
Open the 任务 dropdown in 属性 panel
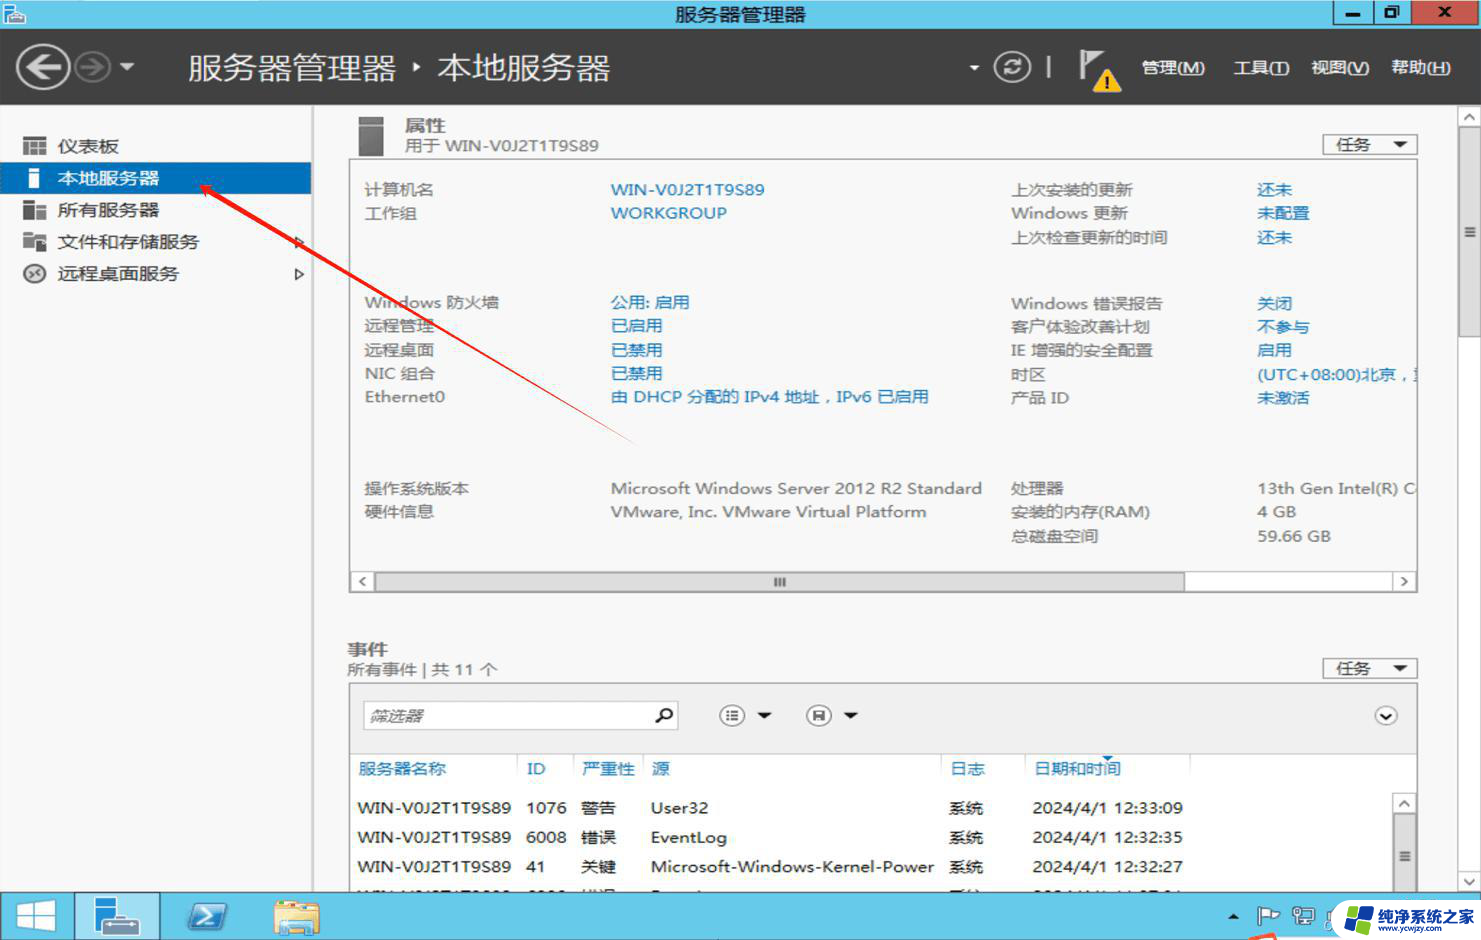click(x=1370, y=145)
